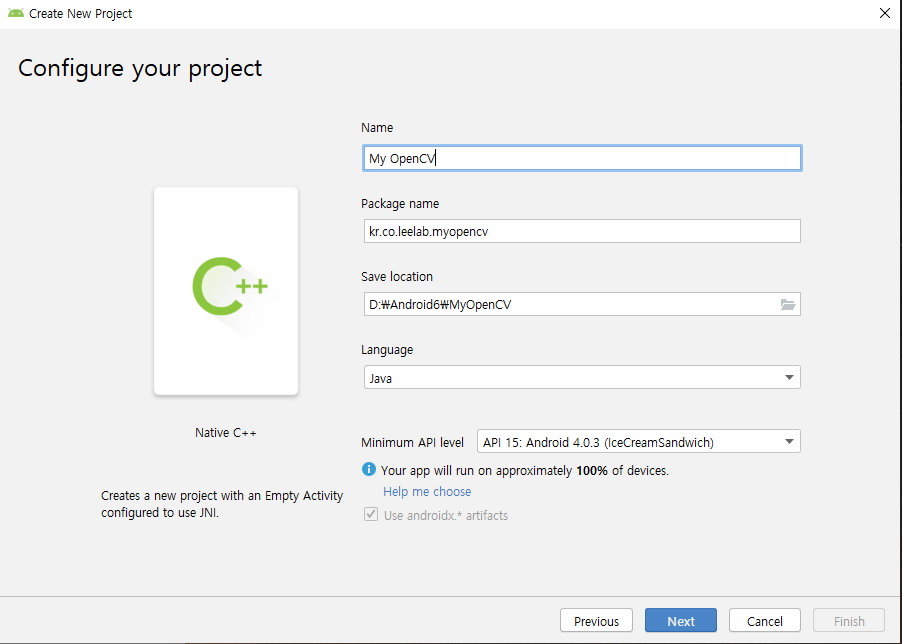Open the Language dropdown showing Java
902x644 pixels.
pos(580,378)
